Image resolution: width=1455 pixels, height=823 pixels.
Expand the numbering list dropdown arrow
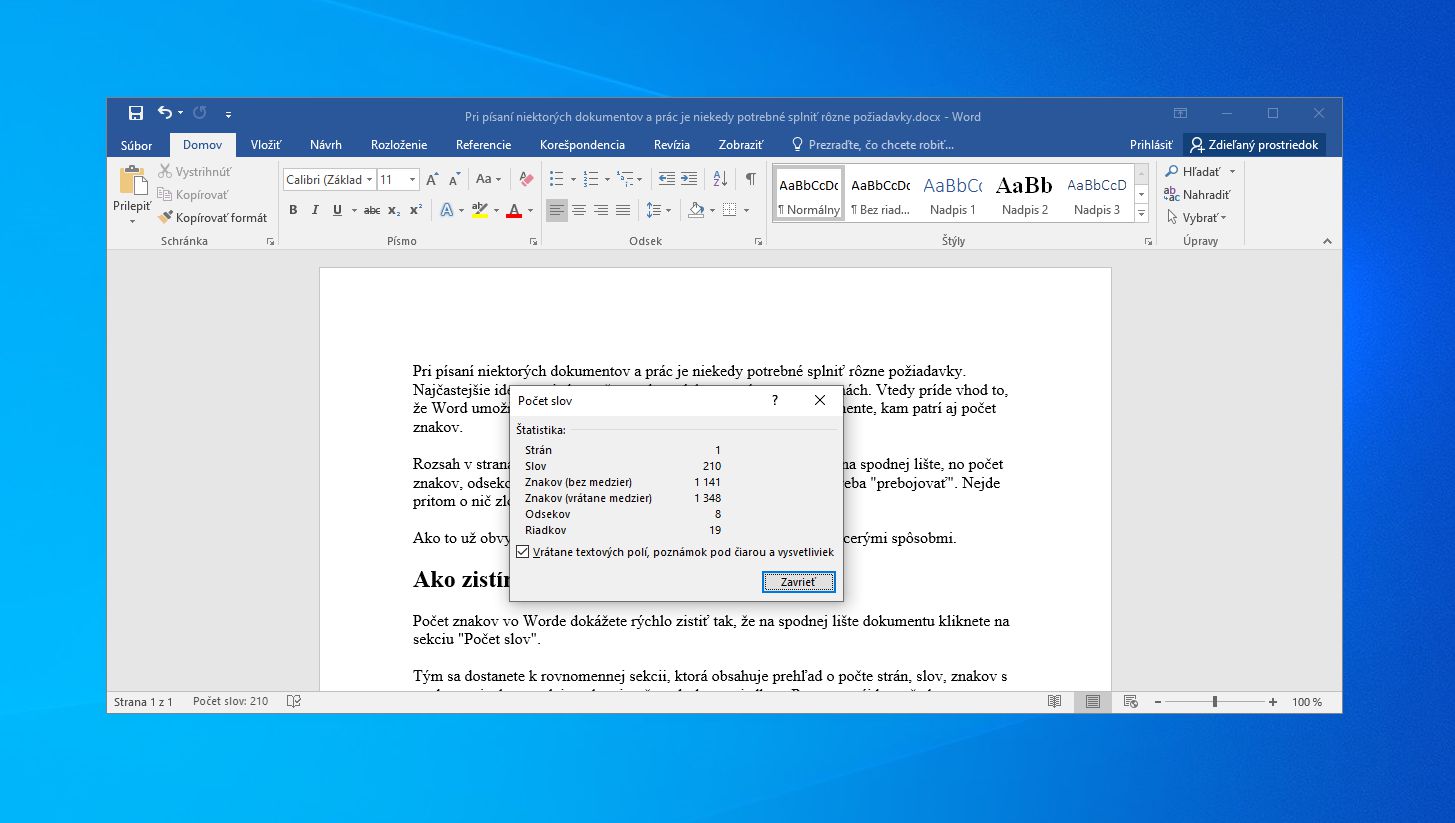pyautogui.click(x=606, y=179)
